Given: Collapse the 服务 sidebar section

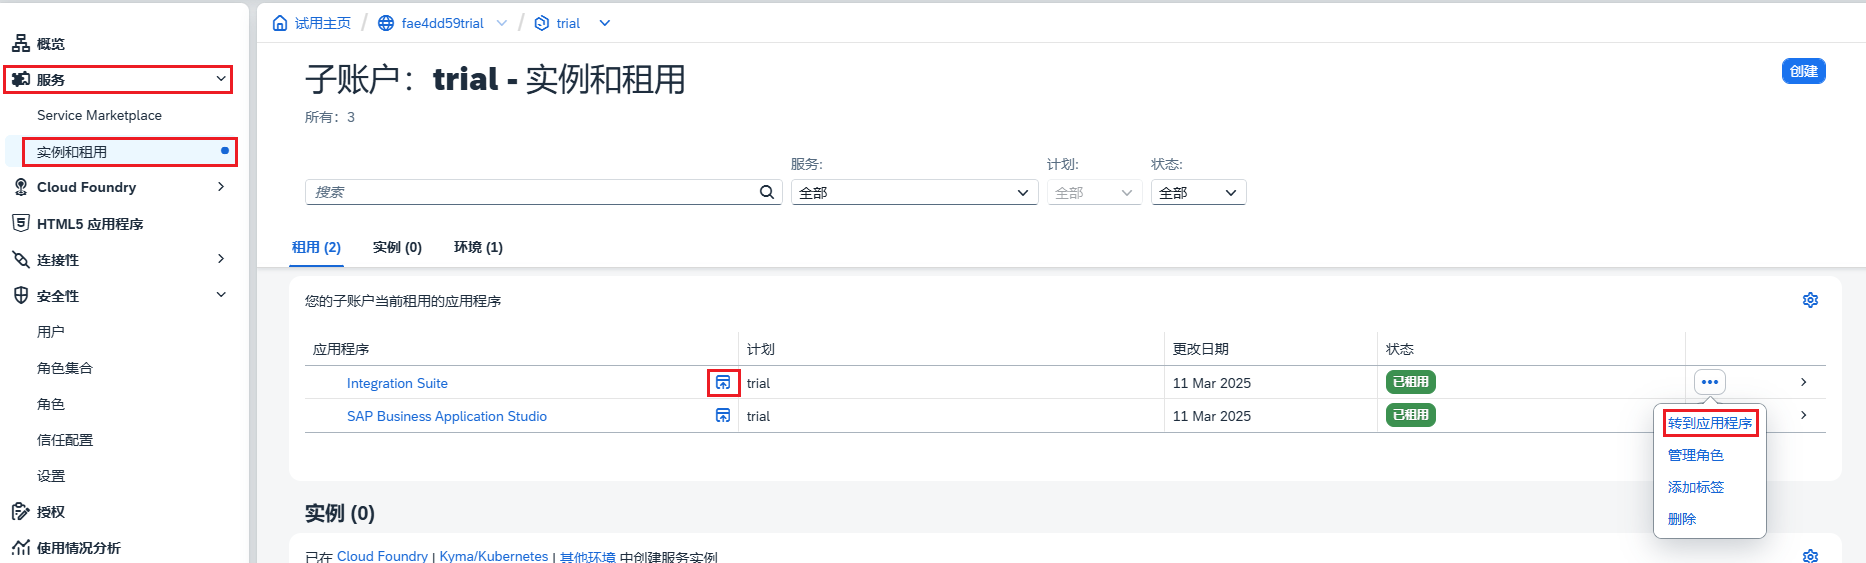Looking at the screenshot, I should tap(221, 79).
